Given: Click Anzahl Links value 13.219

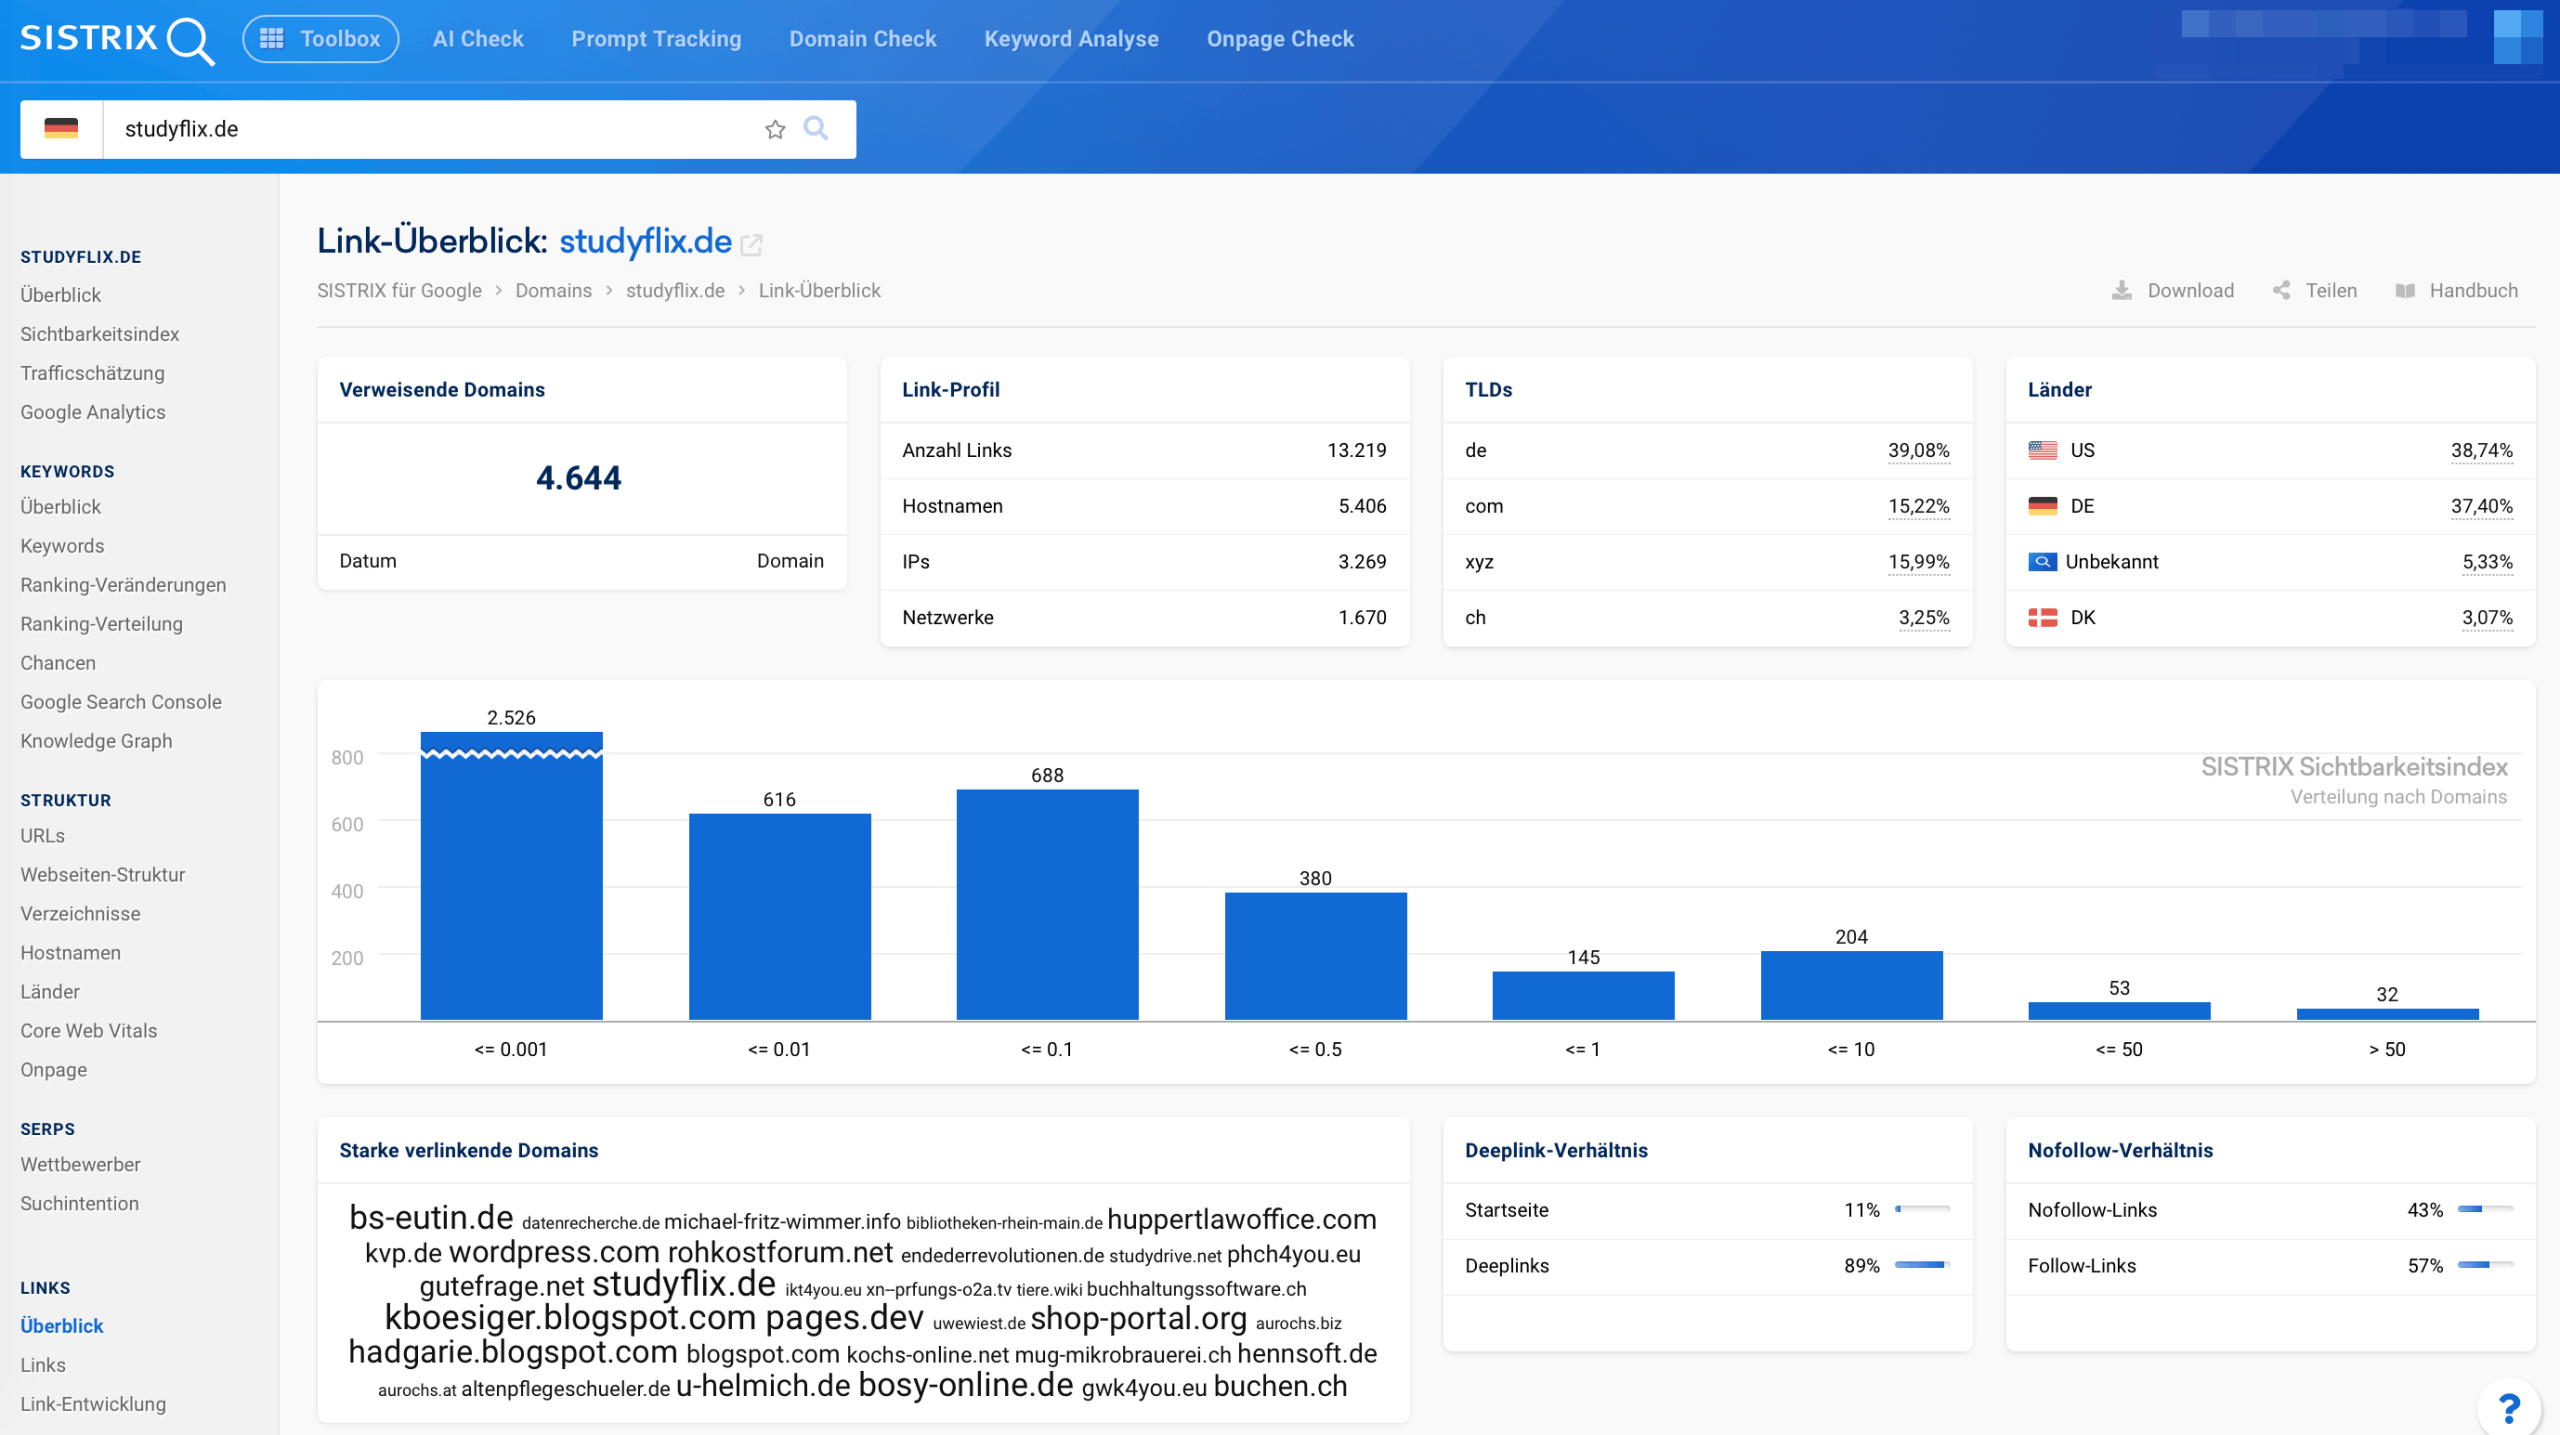Looking at the screenshot, I should (x=1356, y=450).
